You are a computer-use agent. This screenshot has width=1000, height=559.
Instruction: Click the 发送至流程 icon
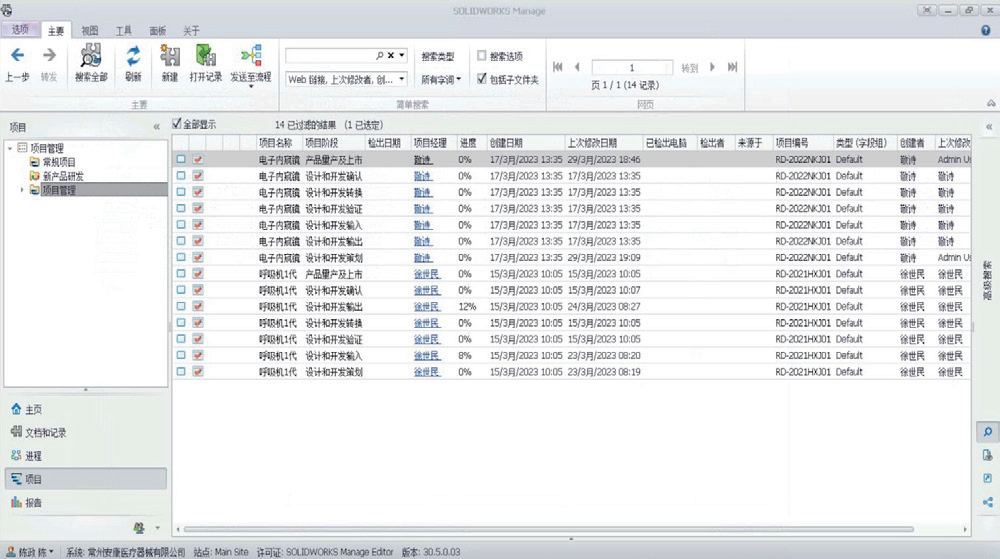(250, 56)
